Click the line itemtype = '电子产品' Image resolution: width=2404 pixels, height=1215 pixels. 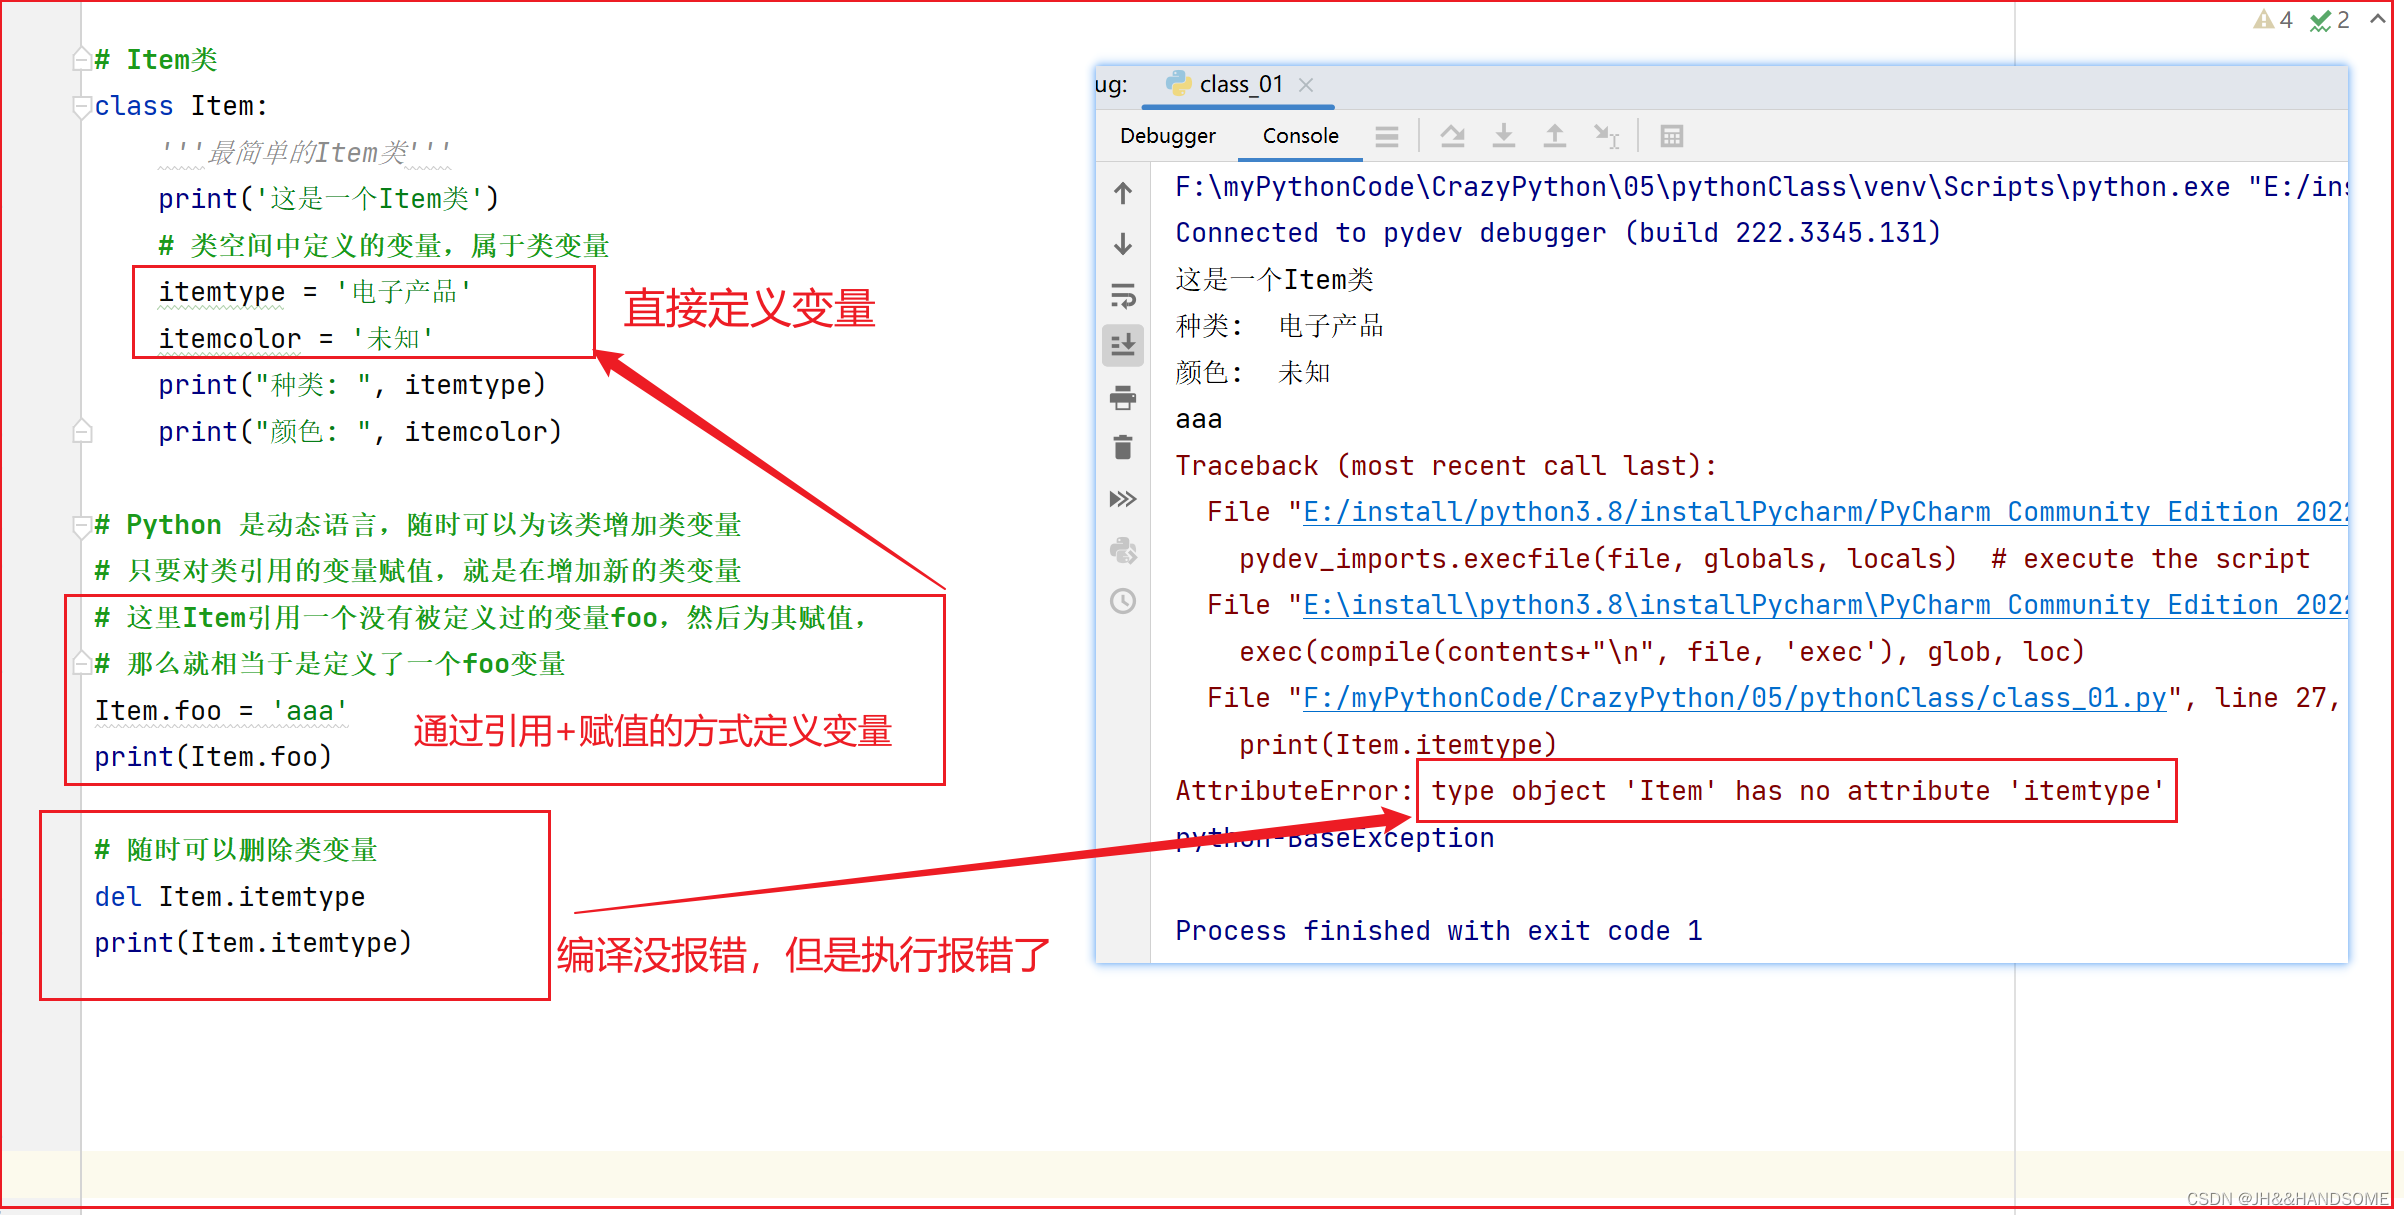[315, 292]
